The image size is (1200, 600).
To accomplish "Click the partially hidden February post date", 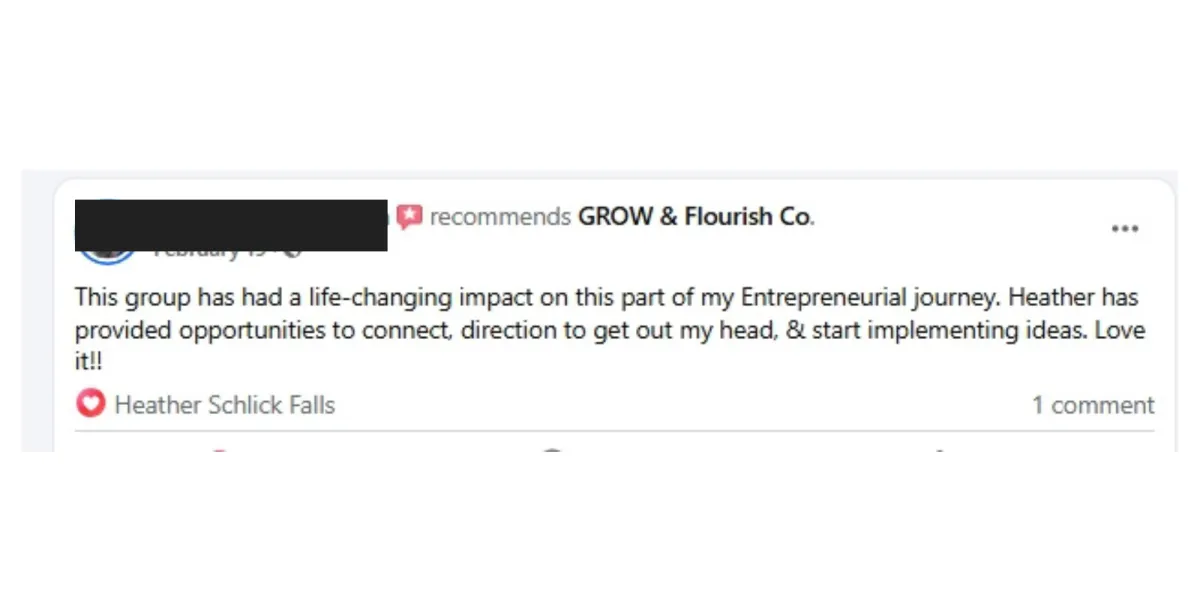I will tap(210, 254).
